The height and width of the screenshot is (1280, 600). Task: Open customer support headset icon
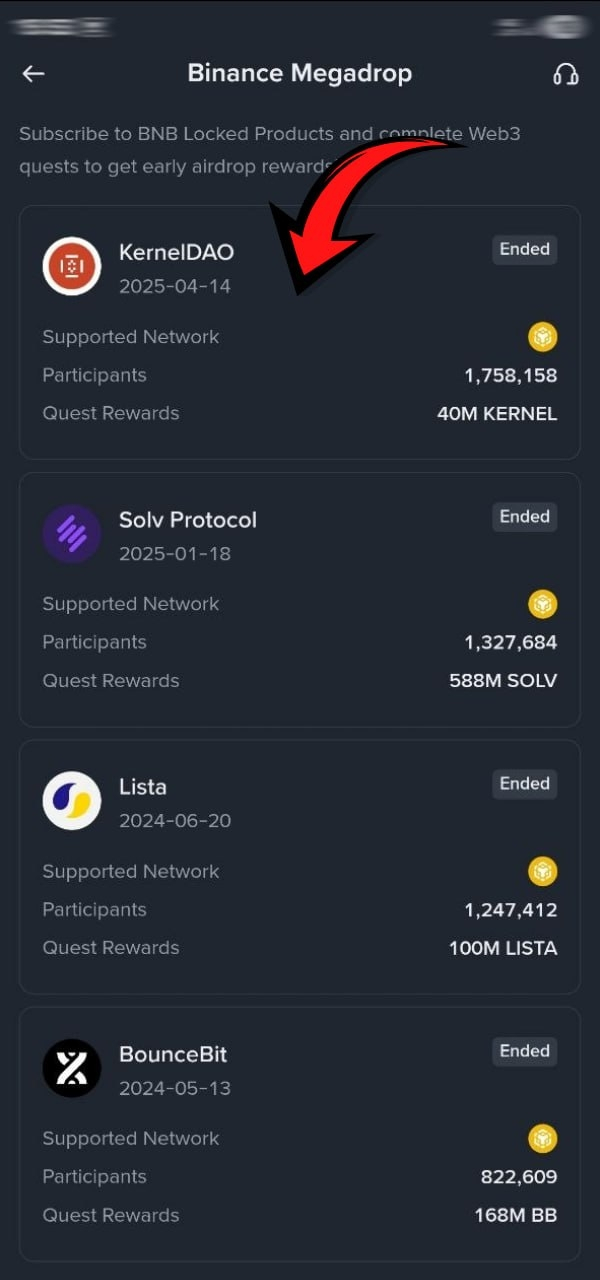tap(566, 74)
